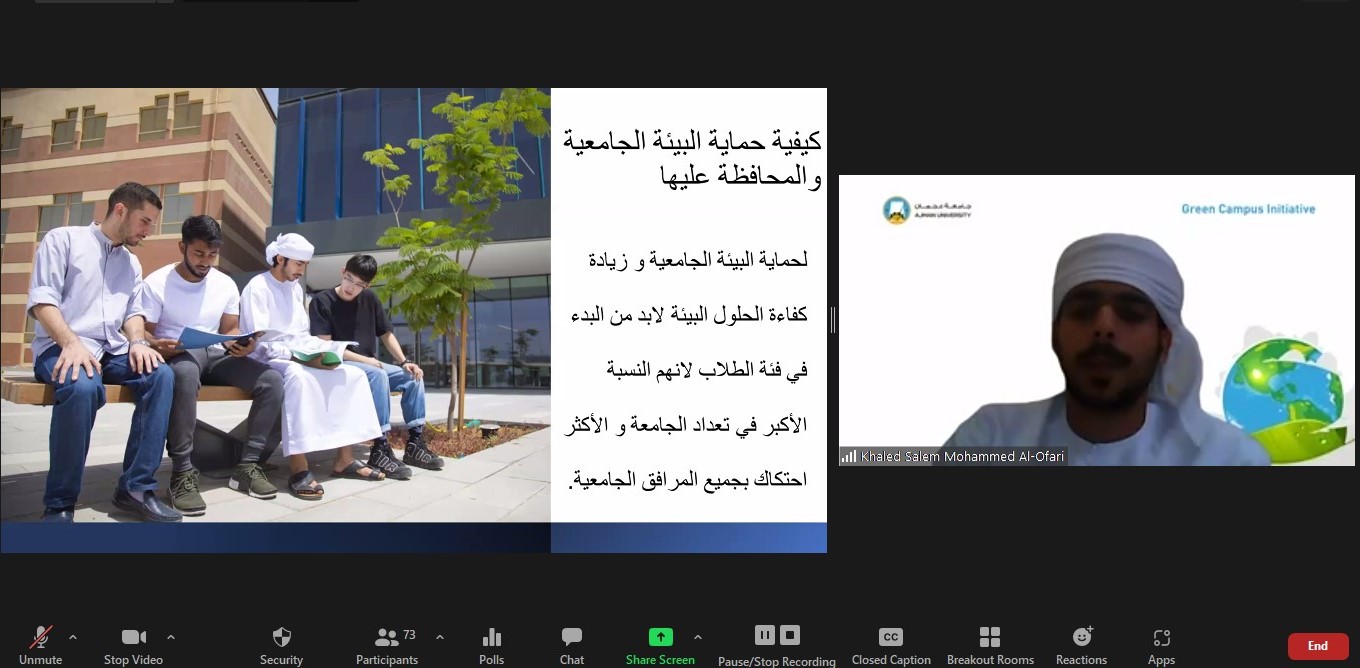The height and width of the screenshot is (668, 1360).
Task: Open the Reactions picker
Action: click(x=1081, y=637)
